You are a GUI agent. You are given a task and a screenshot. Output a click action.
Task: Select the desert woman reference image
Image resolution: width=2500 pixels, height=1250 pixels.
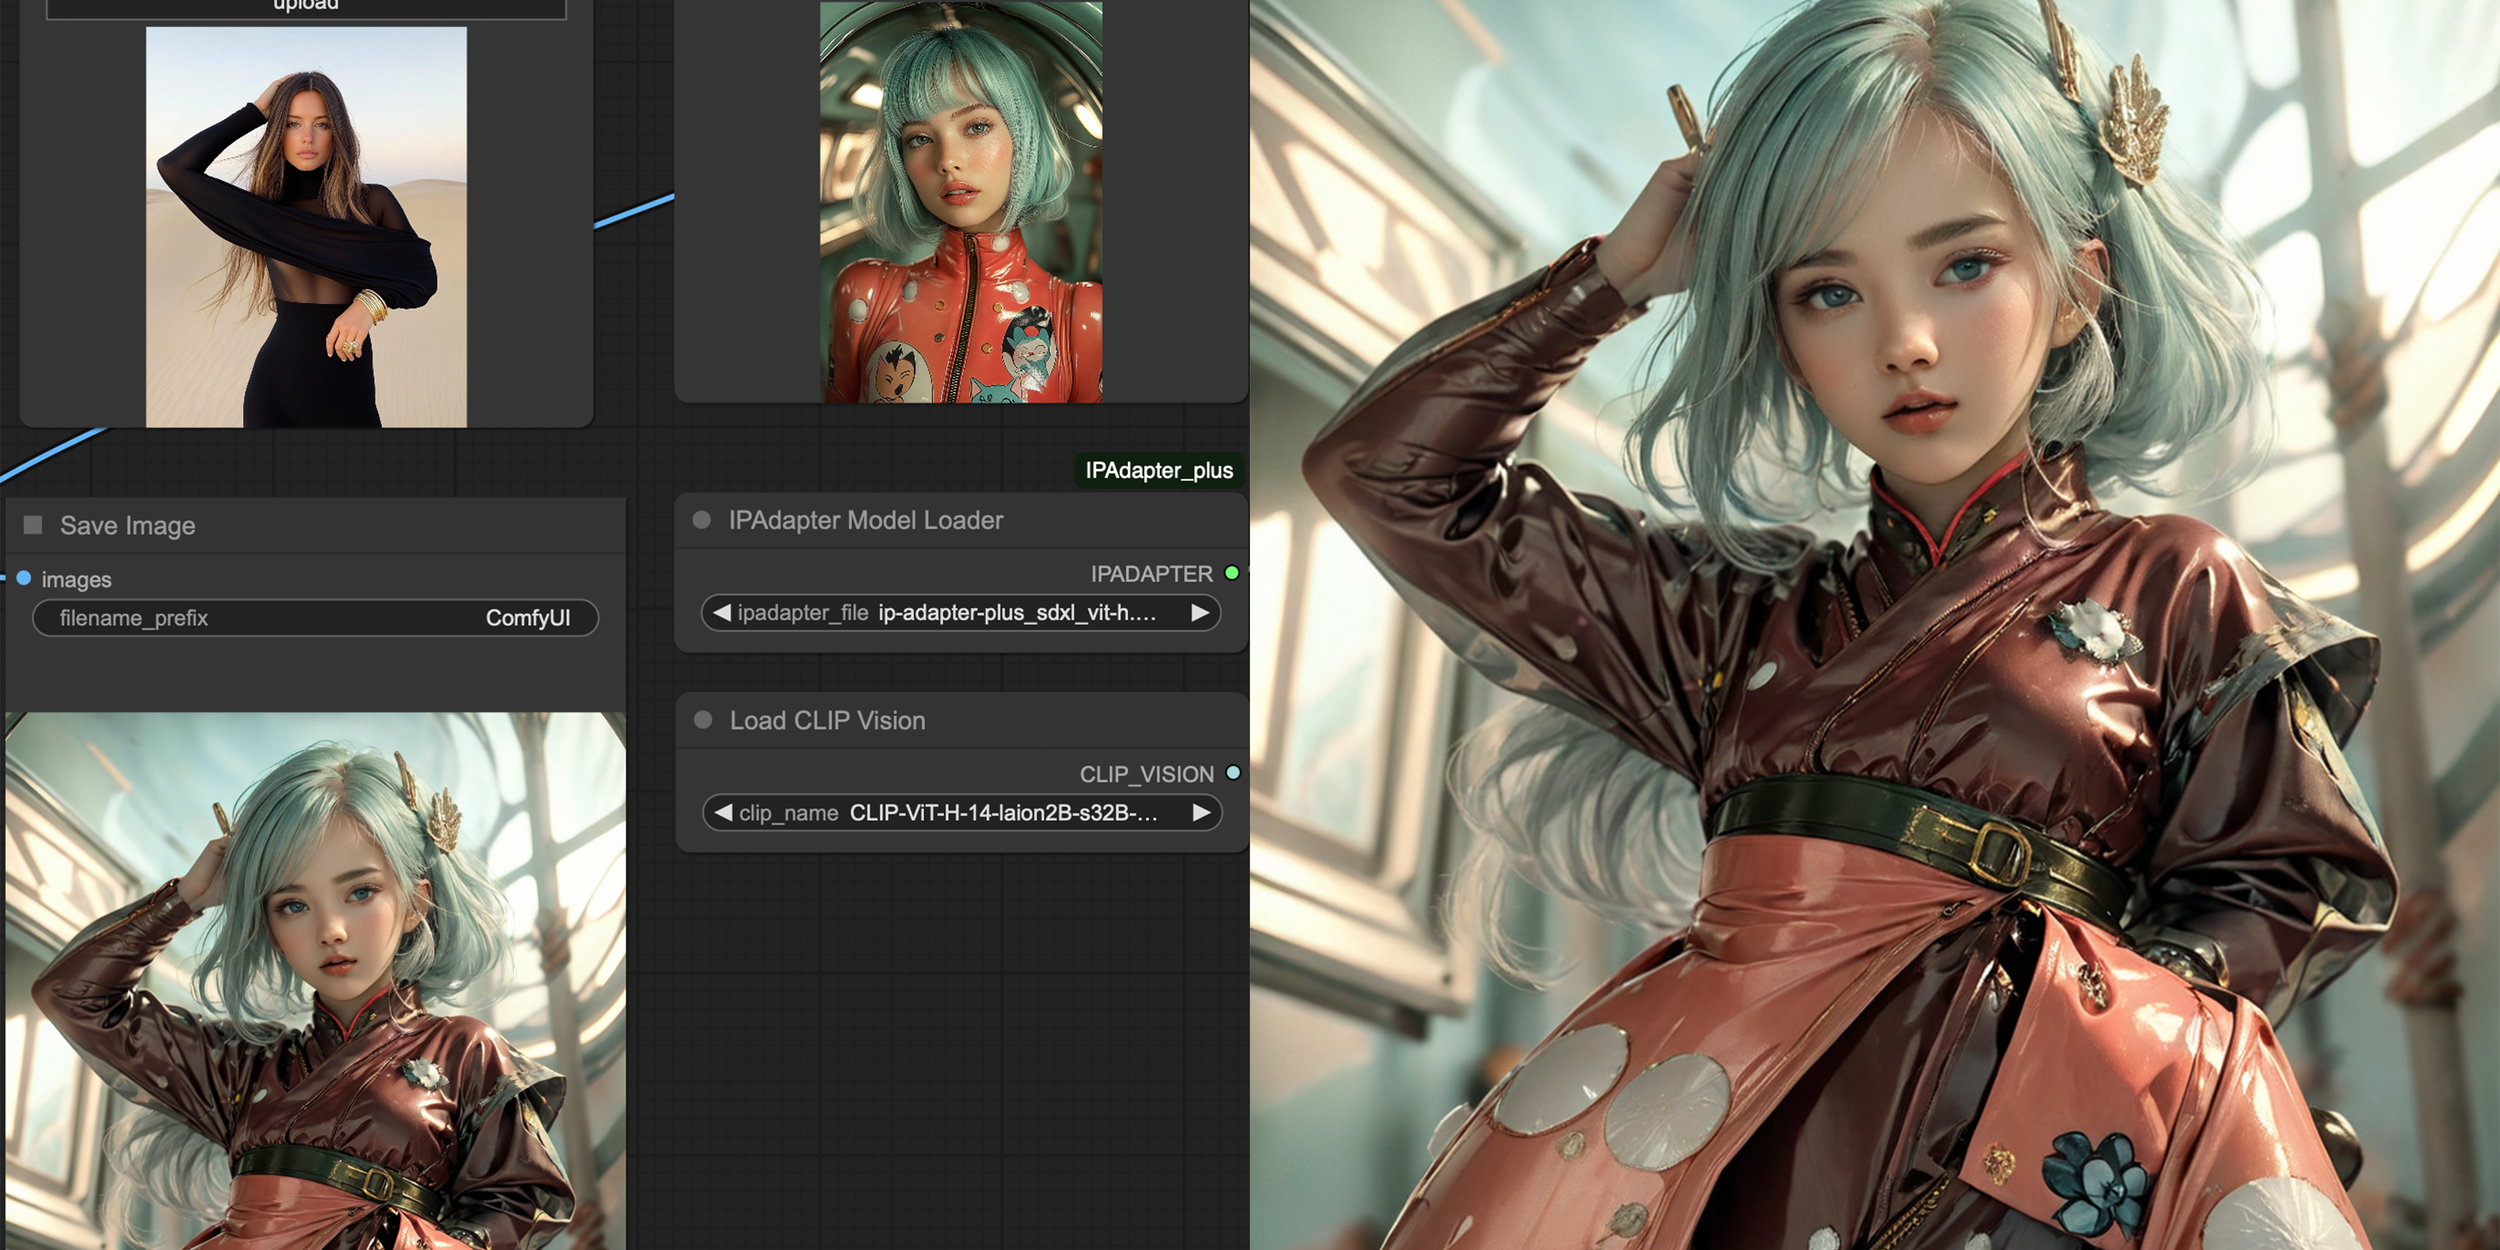point(306,227)
